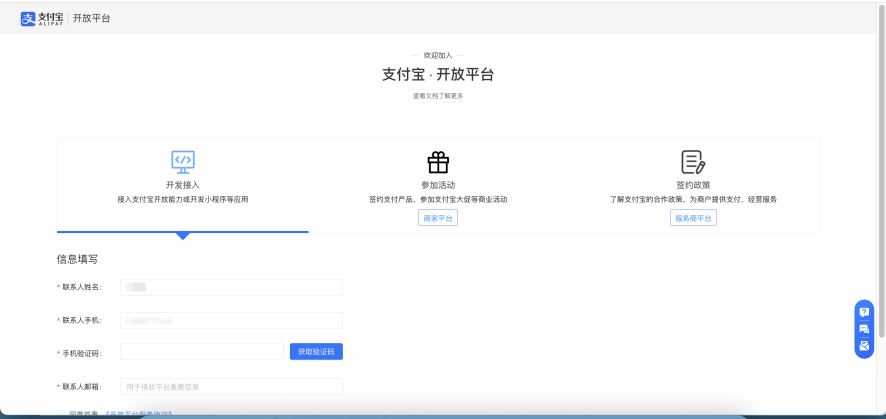
Task: Click 手机验证码 field label
Action: point(81,353)
